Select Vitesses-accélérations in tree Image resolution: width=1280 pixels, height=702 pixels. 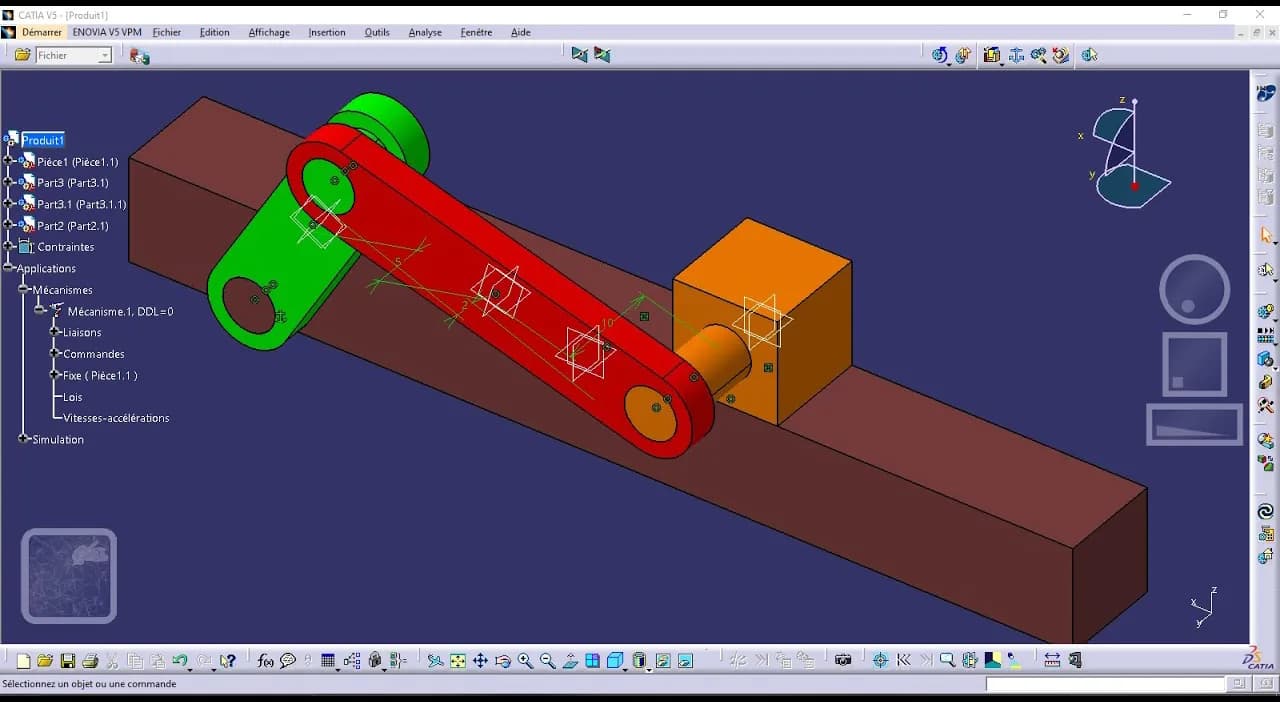click(116, 418)
